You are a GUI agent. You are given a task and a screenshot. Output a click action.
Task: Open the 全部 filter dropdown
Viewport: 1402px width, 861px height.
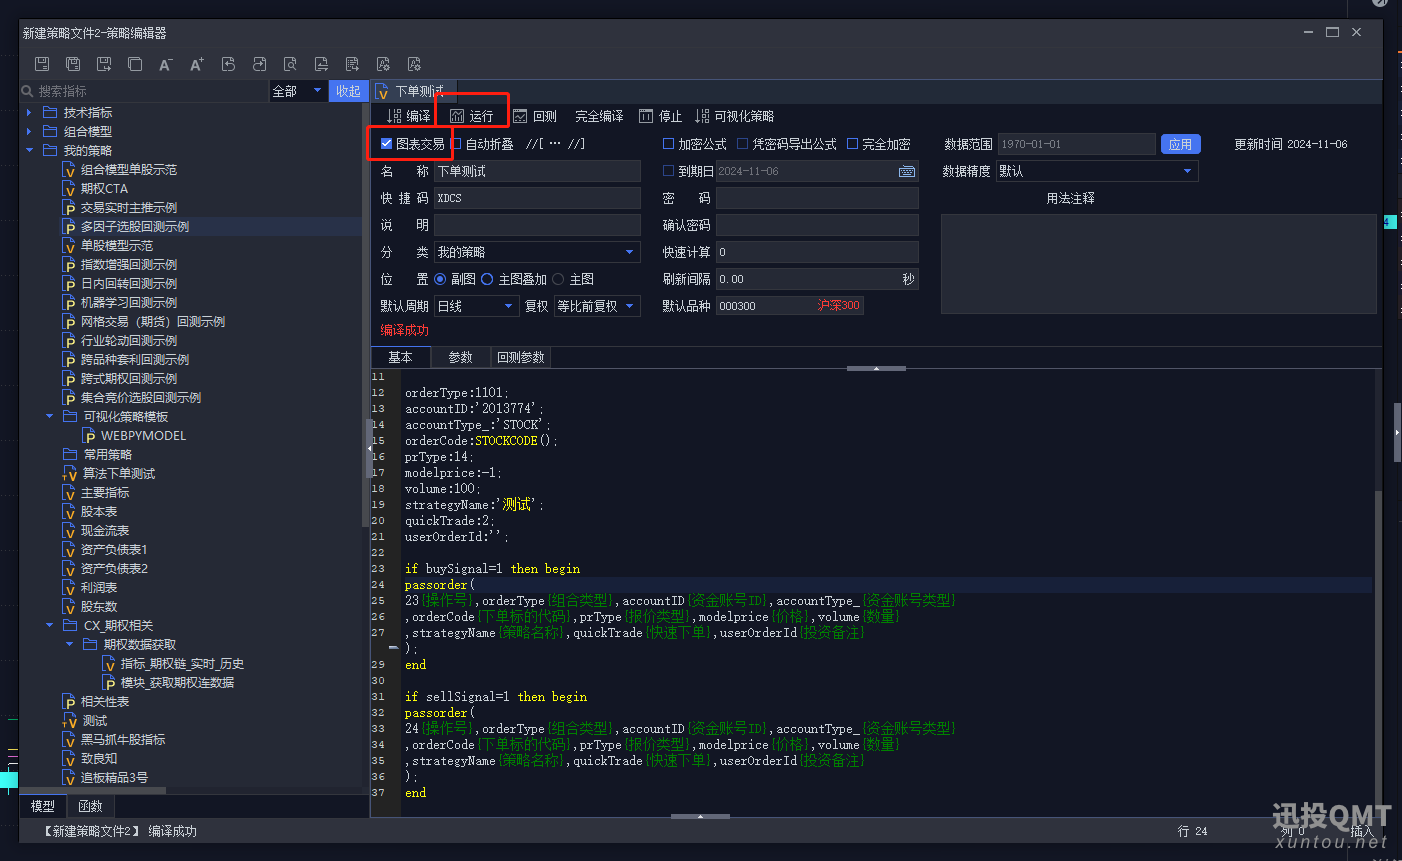tap(299, 91)
